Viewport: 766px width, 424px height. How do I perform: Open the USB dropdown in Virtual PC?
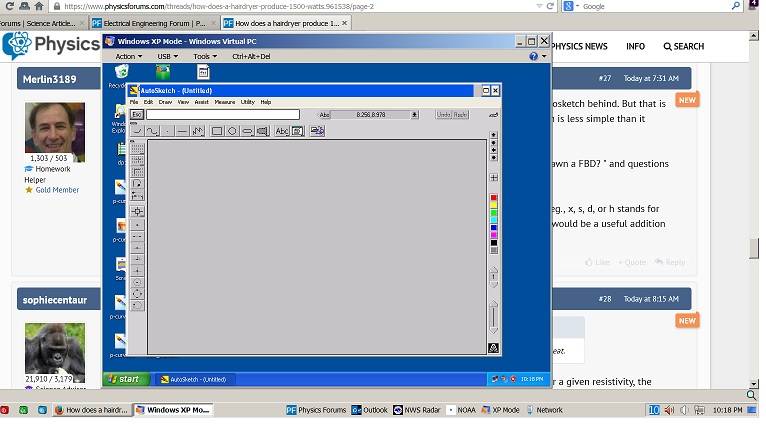pyautogui.click(x=168, y=56)
